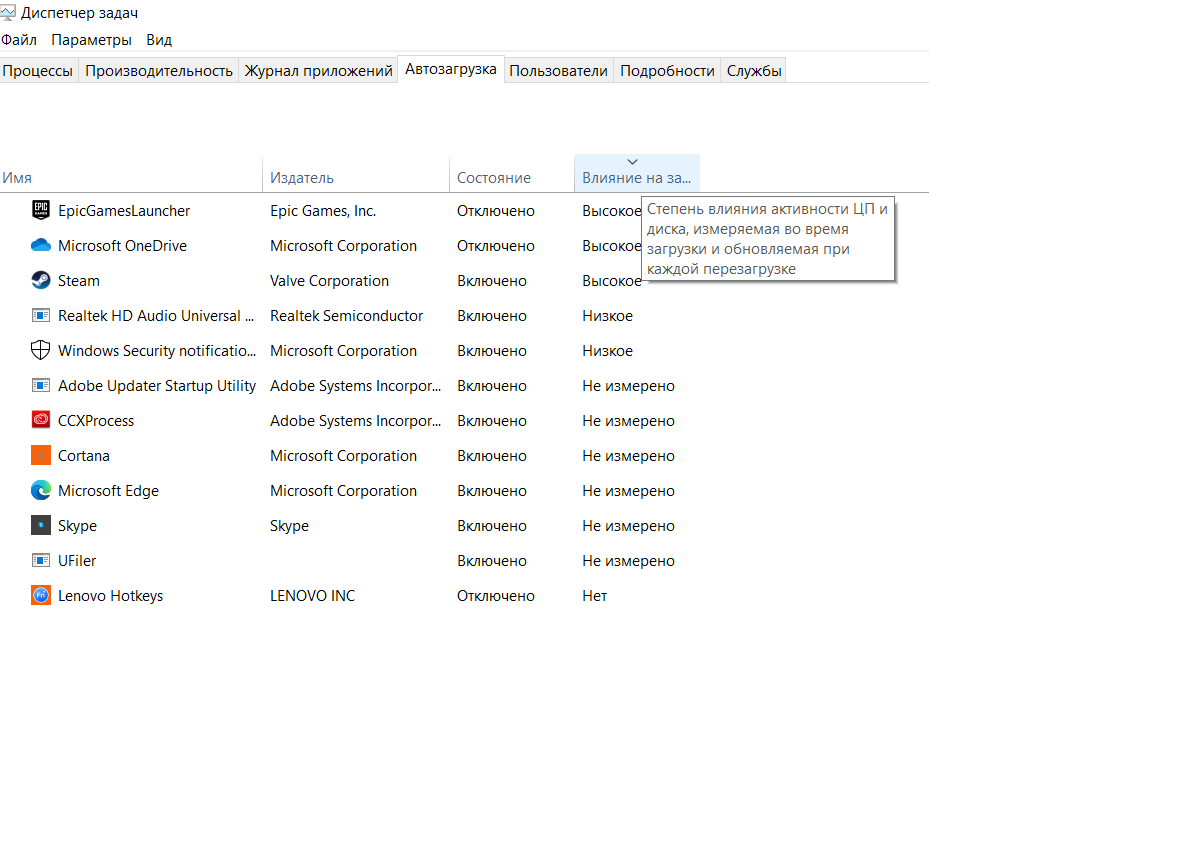
Task: Click the Windows Security shield icon
Action: pos(40,350)
